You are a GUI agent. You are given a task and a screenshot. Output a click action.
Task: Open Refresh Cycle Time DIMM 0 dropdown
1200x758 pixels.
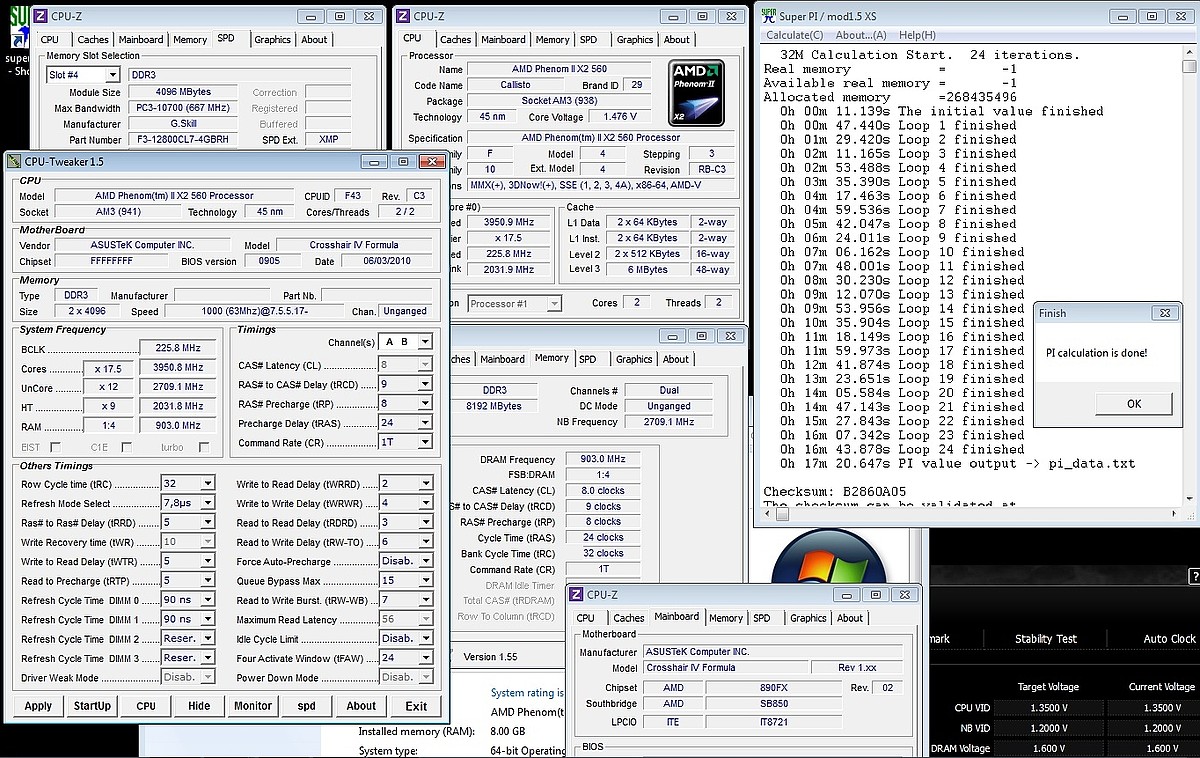click(x=208, y=600)
